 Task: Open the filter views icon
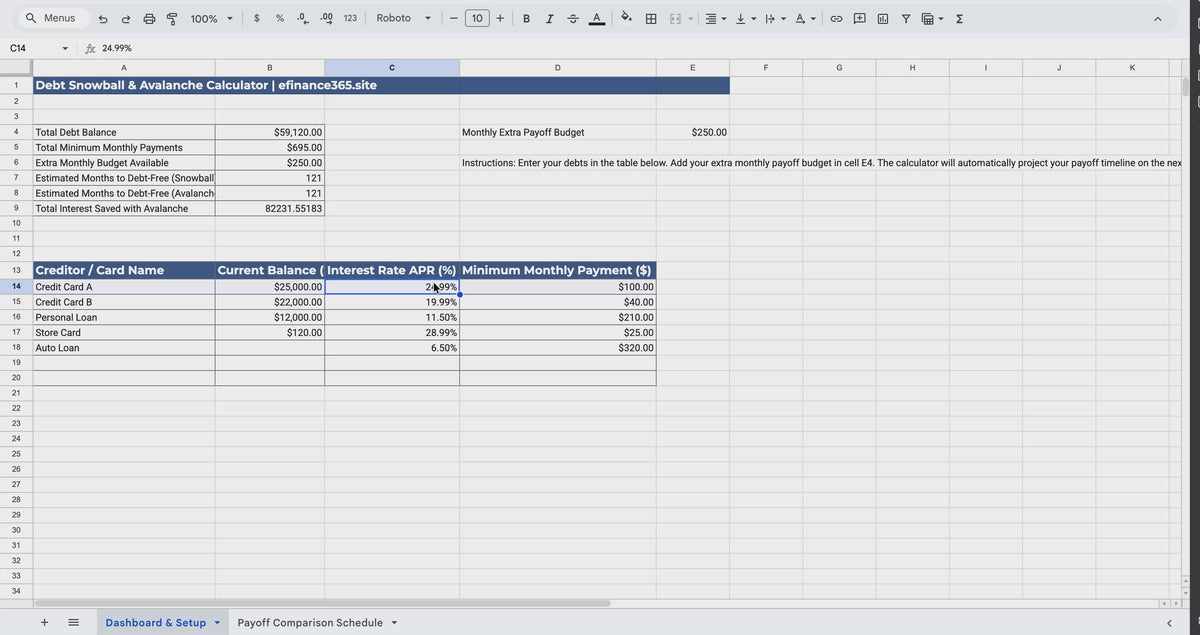(x=932, y=18)
